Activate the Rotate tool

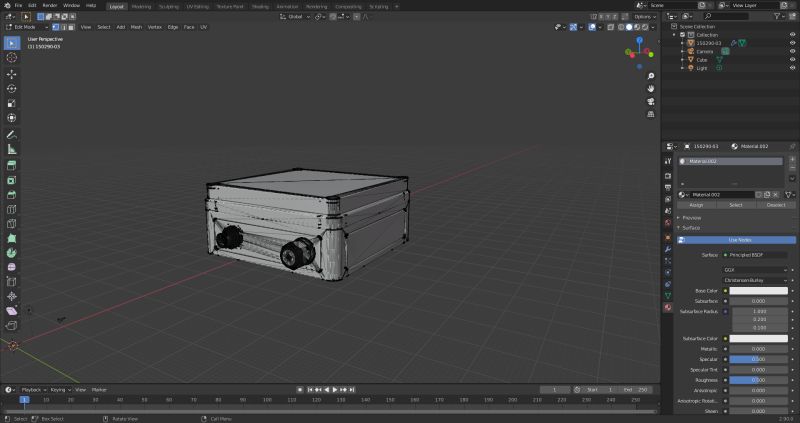pyautogui.click(x=11, y=89)
